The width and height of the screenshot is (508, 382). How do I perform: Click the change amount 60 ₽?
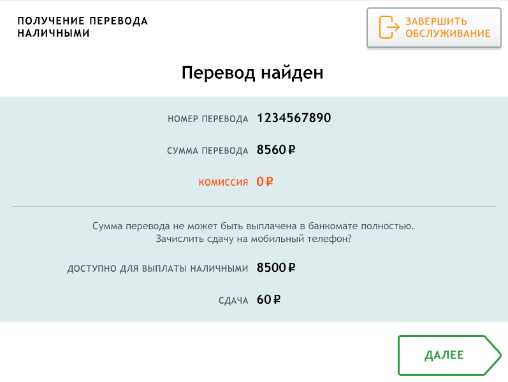tap(269, 300)
